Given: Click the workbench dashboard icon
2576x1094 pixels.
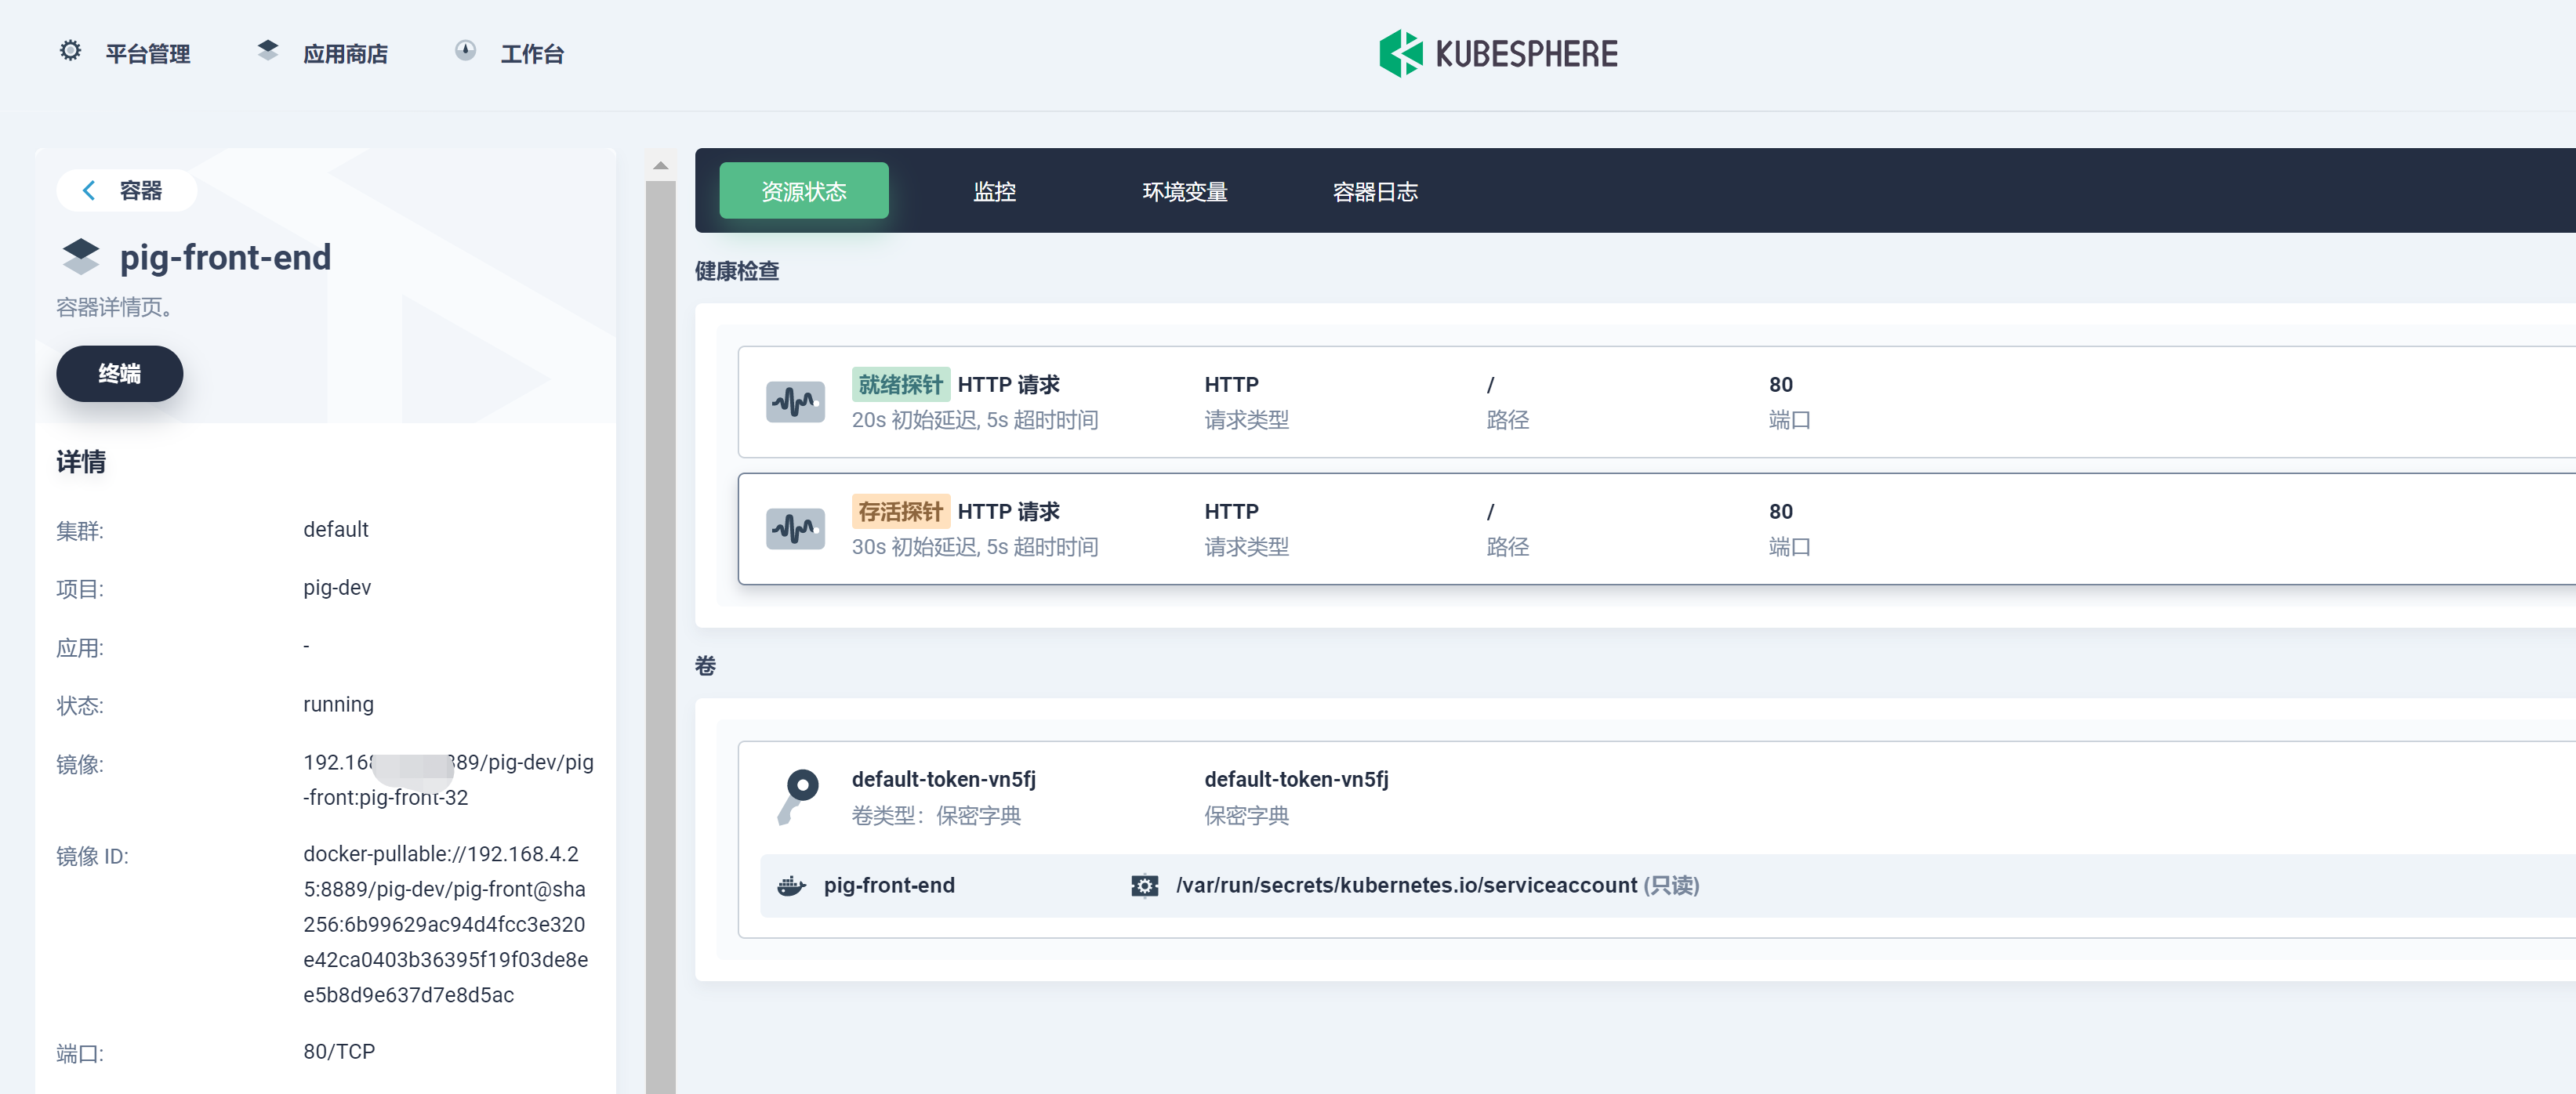Looking at the screenshot, I should [x=465, y=50].
